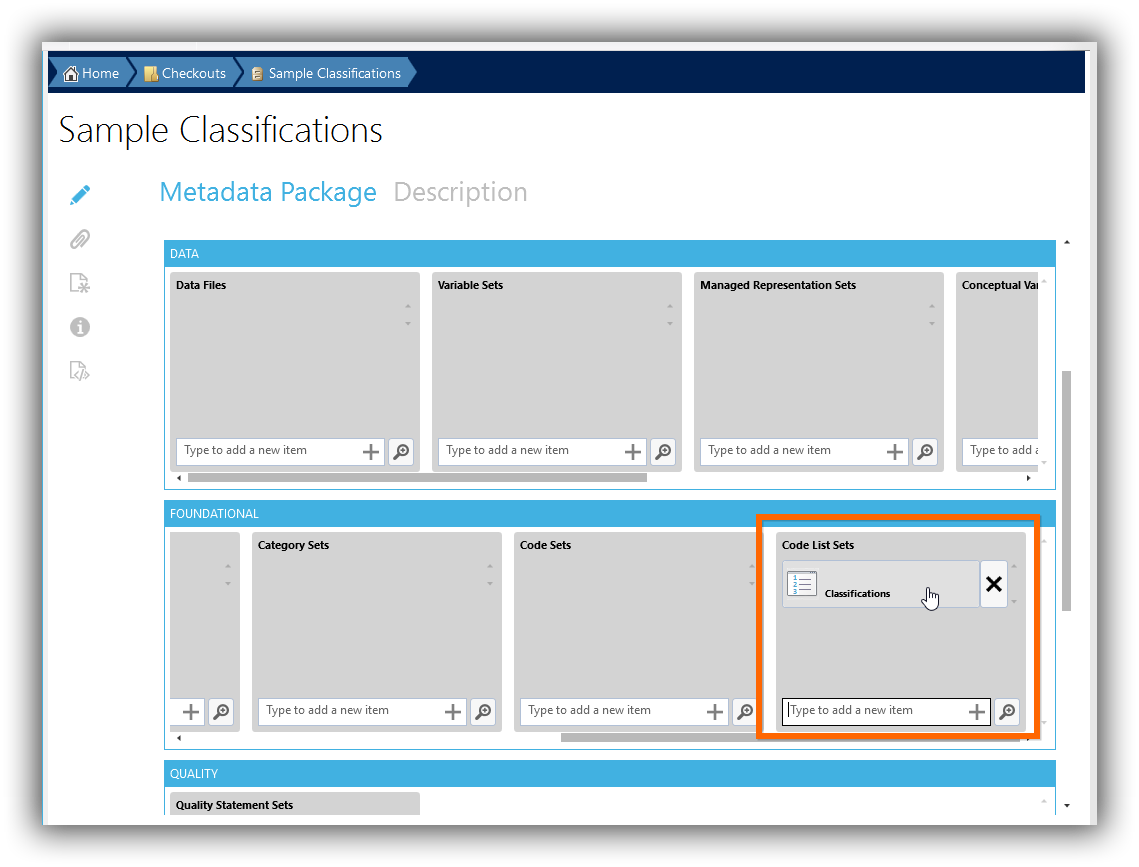Click FOUNDATIONAL section scroll left arrow
The width and height of the screenshot is (1139, 867).
179,738
